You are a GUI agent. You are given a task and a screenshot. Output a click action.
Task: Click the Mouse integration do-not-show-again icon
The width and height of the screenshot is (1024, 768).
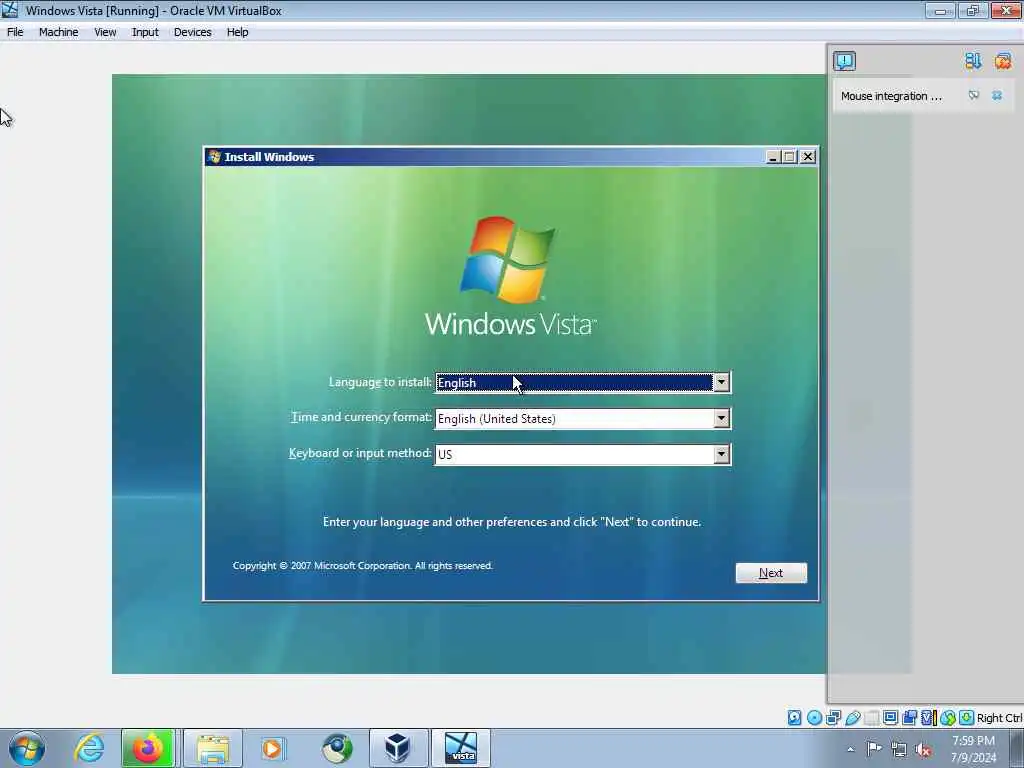coord(974,96)
